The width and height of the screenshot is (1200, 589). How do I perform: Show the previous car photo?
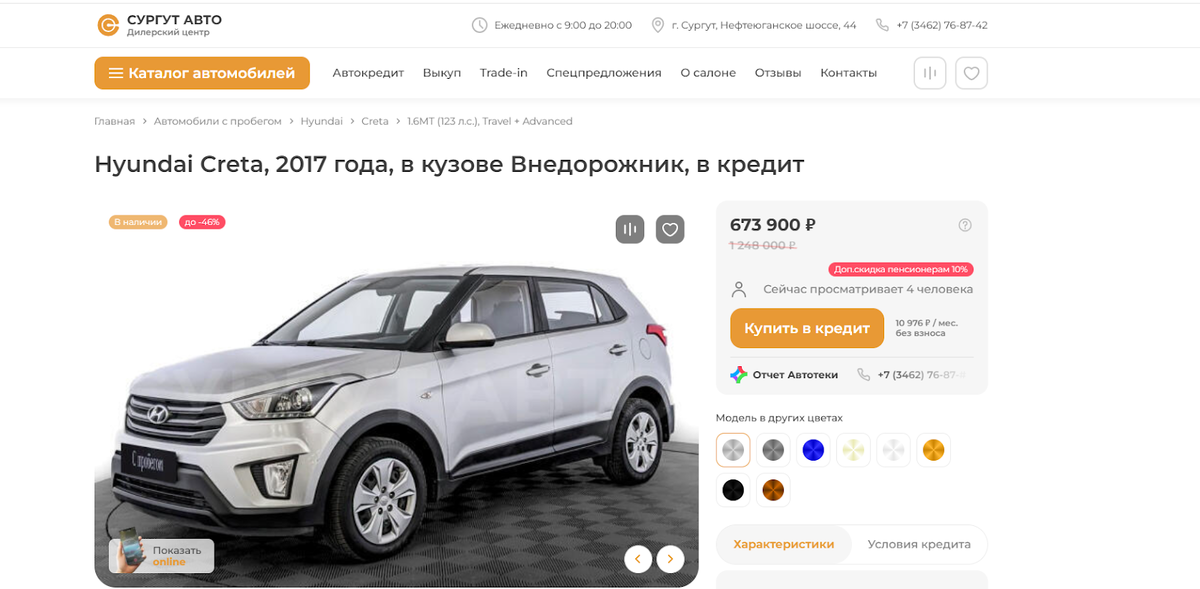point(638,558)
